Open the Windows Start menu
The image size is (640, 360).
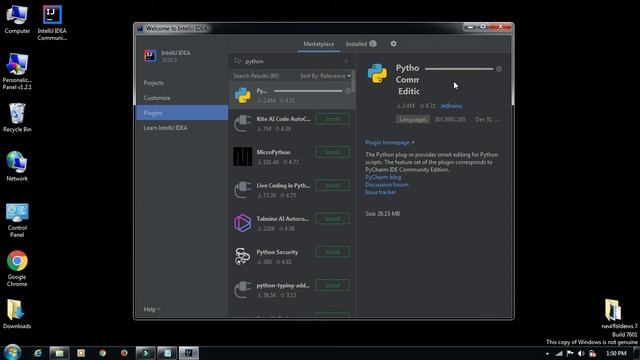click(12, 353)
